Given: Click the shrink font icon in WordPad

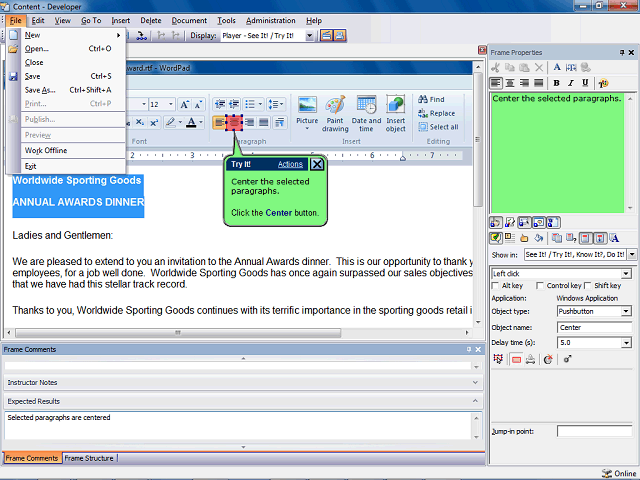Looking at the screenshot, I should 198,104.
